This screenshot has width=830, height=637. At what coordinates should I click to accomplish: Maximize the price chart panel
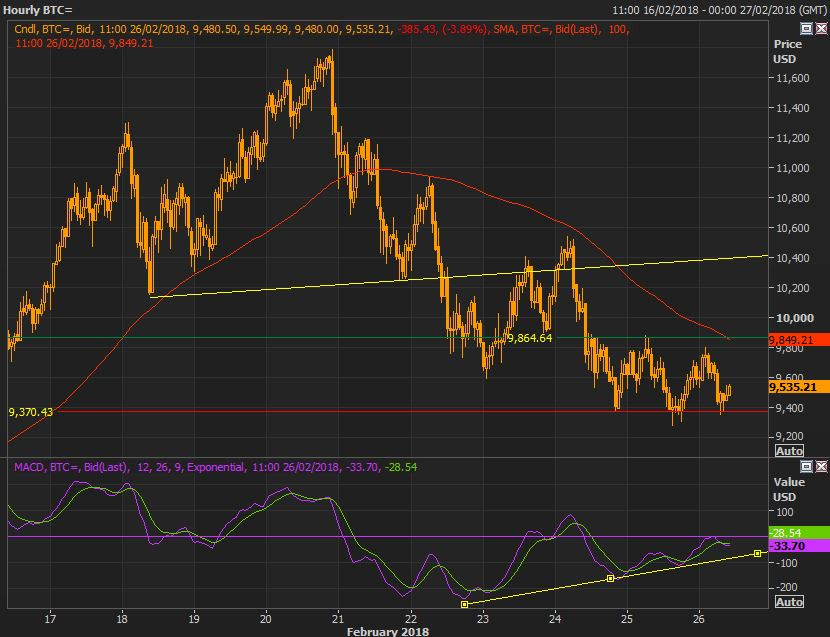(806, 29)
